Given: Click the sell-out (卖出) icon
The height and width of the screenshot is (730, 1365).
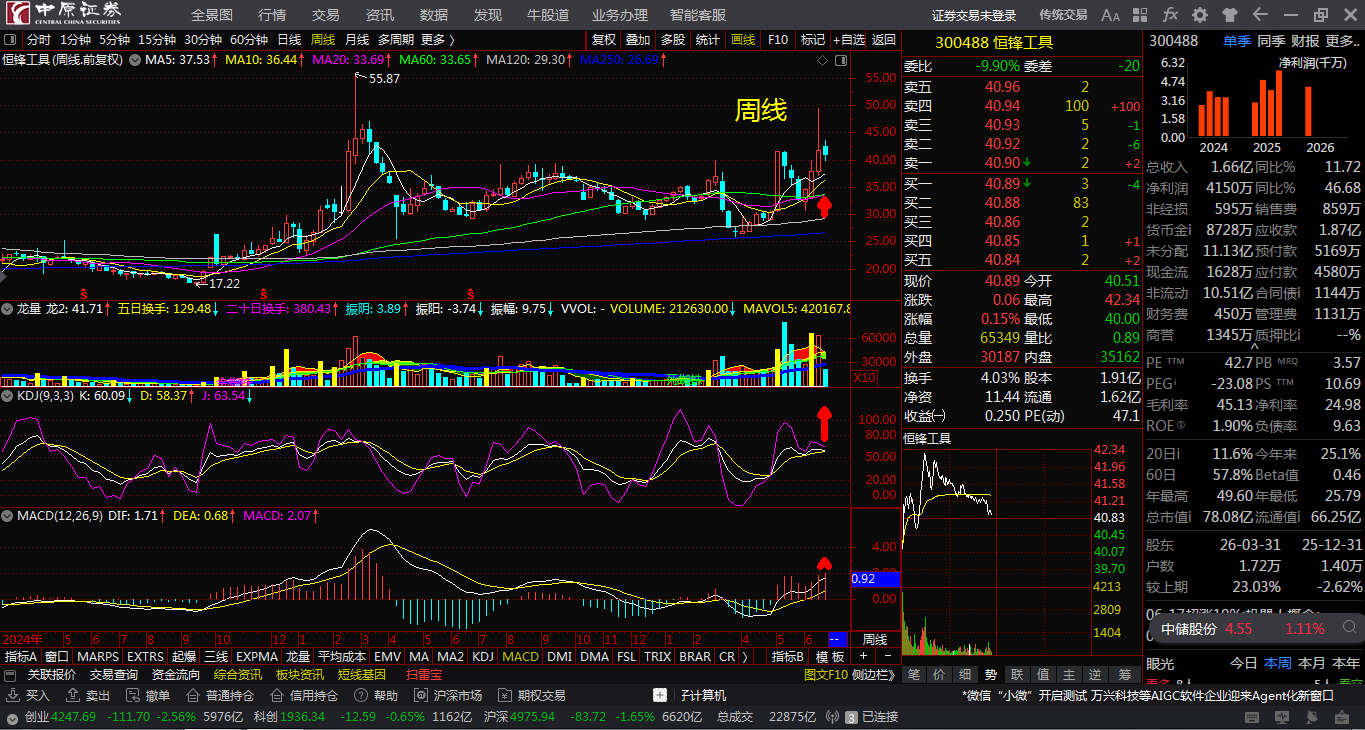Looking at the screenshot, I should coord(72,696).
